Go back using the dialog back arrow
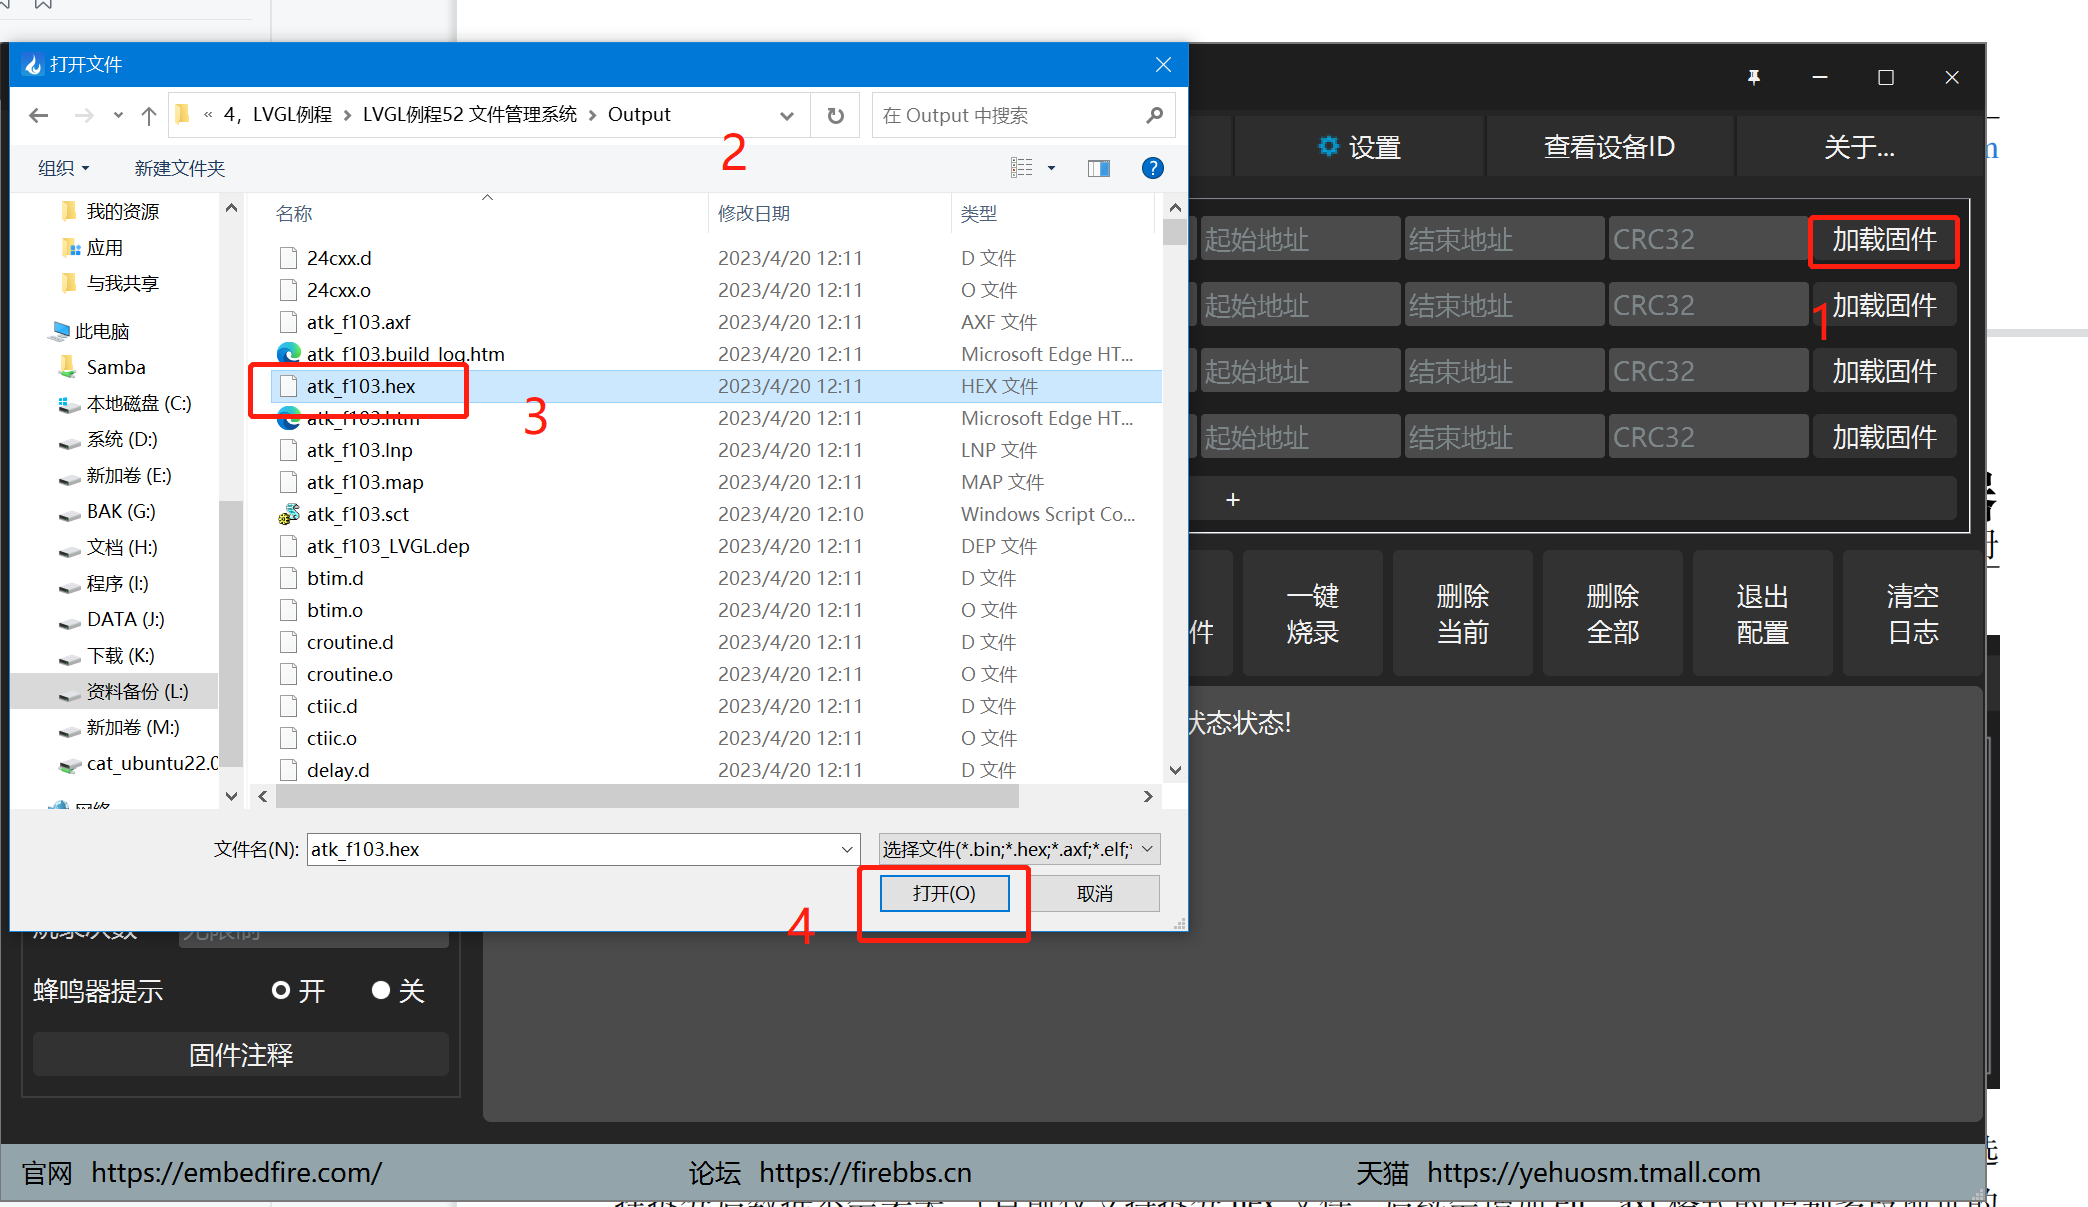 click(39, 115)
